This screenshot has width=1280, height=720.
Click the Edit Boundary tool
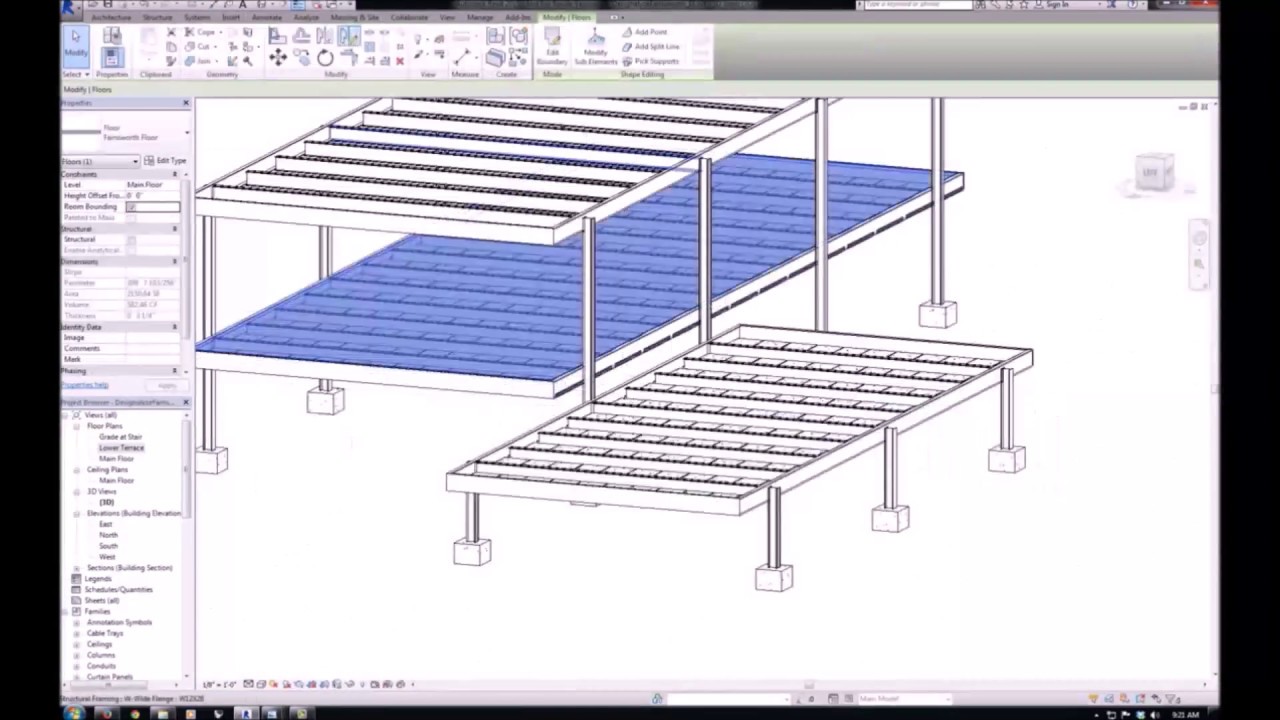pyautogui.click(x=552, y=48)
